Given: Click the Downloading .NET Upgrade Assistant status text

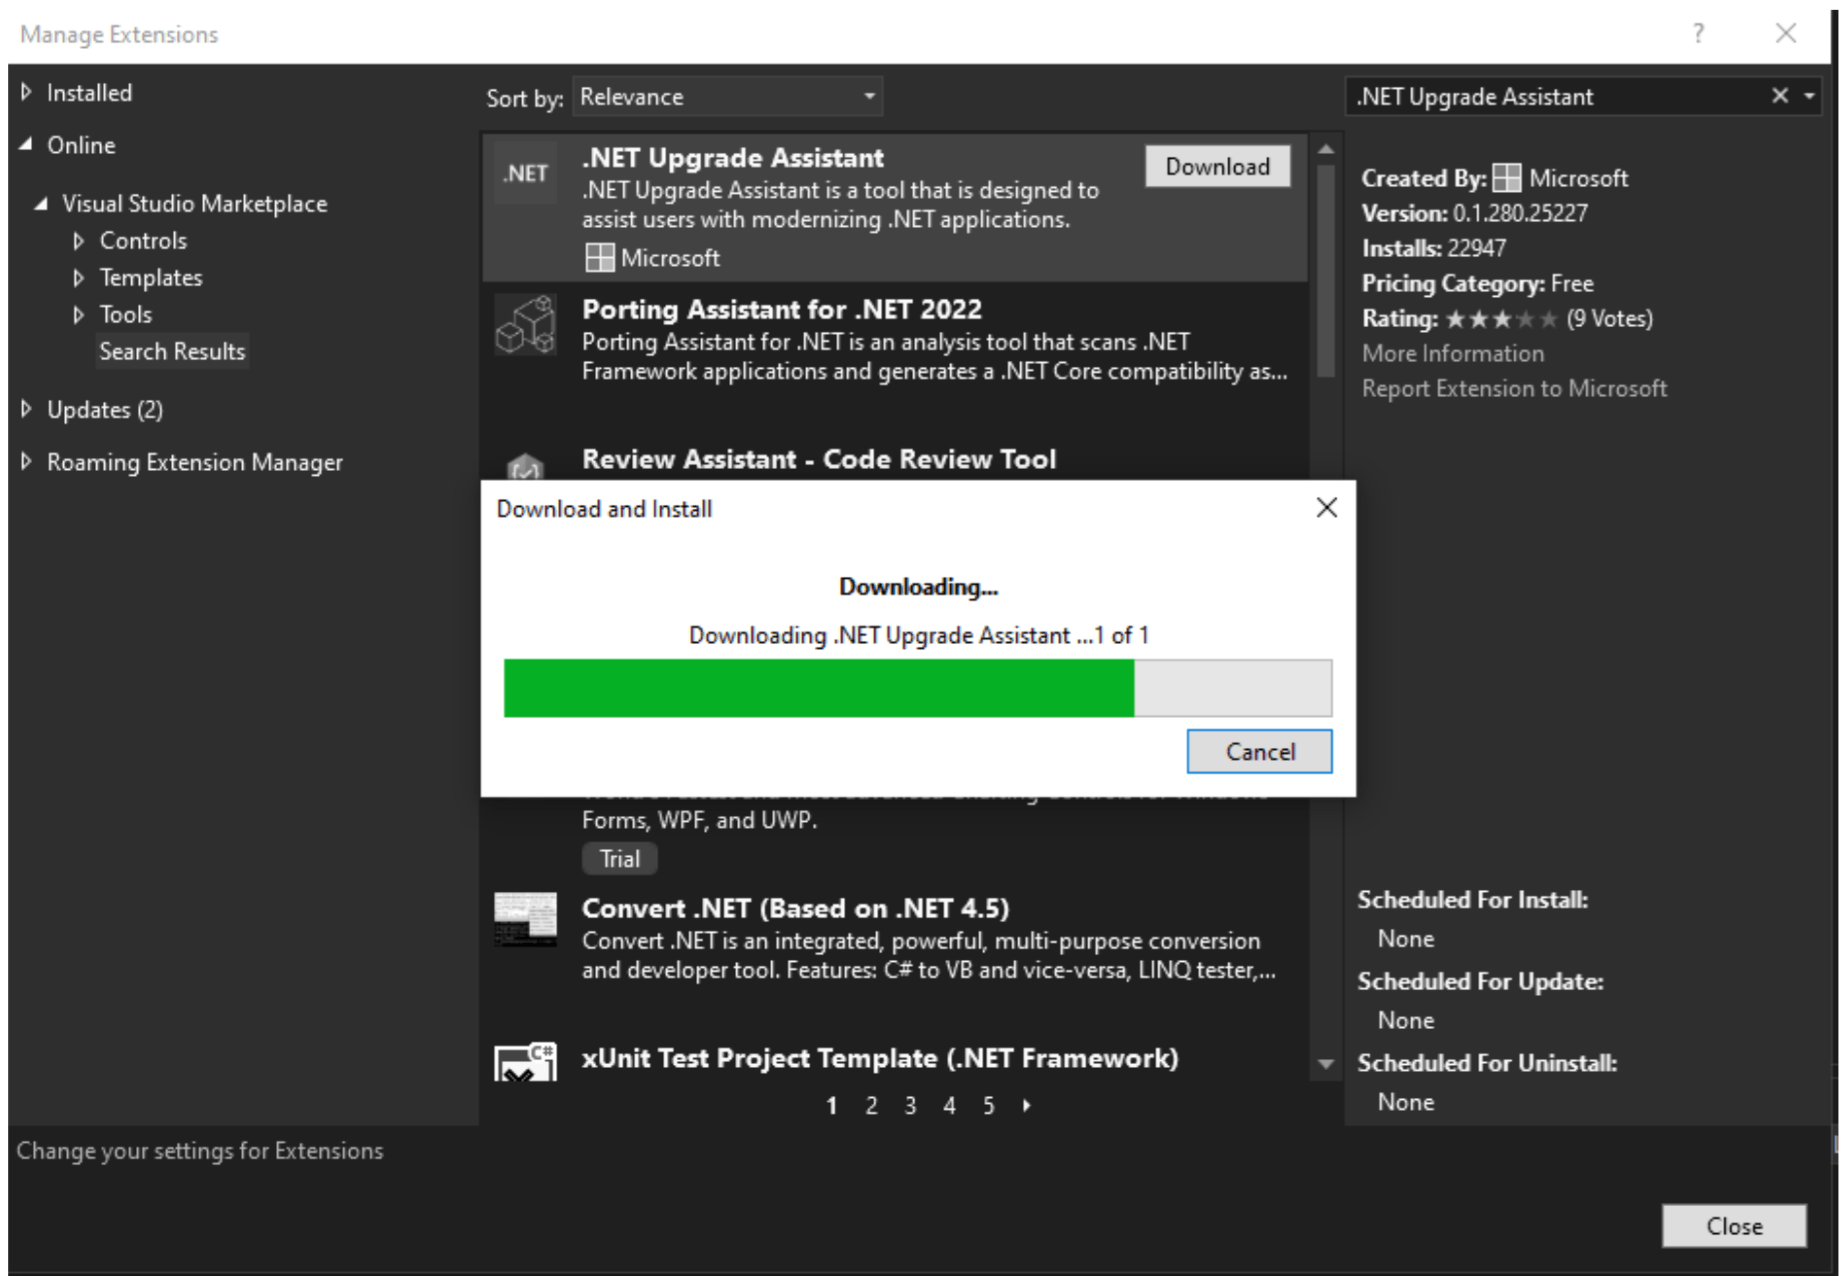Looking at the screenshot, I should coord(918,635).
